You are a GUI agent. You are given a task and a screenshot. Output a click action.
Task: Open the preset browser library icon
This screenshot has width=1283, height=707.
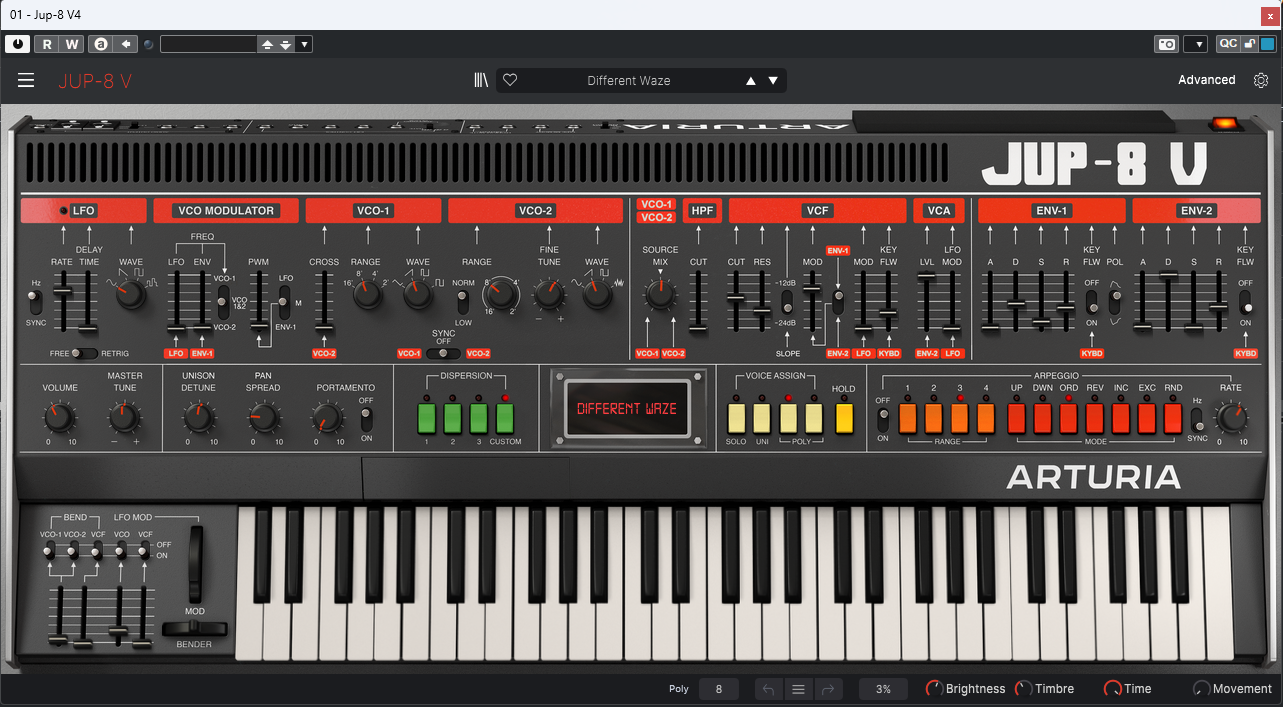pos(481,80)
